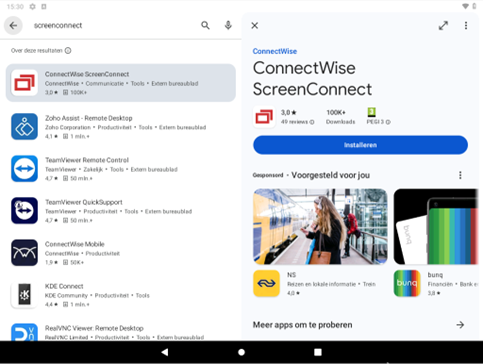Click 'Over deze resultaten' text
This screenshot has width=483, height=364.
[37, 51]
